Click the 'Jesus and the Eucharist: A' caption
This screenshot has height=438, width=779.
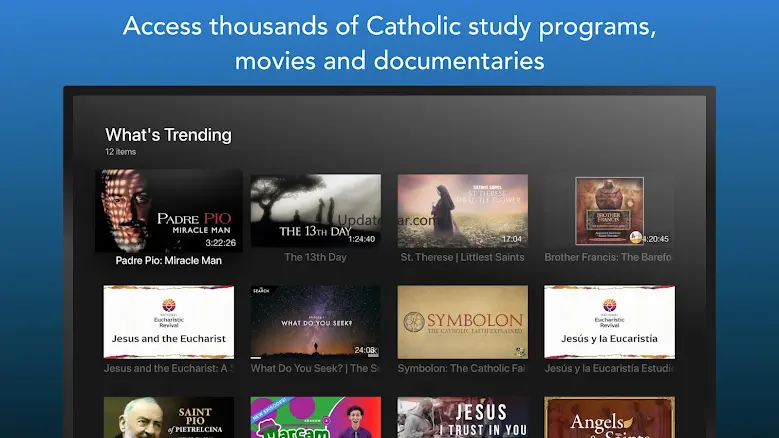(x=168, y=368)
